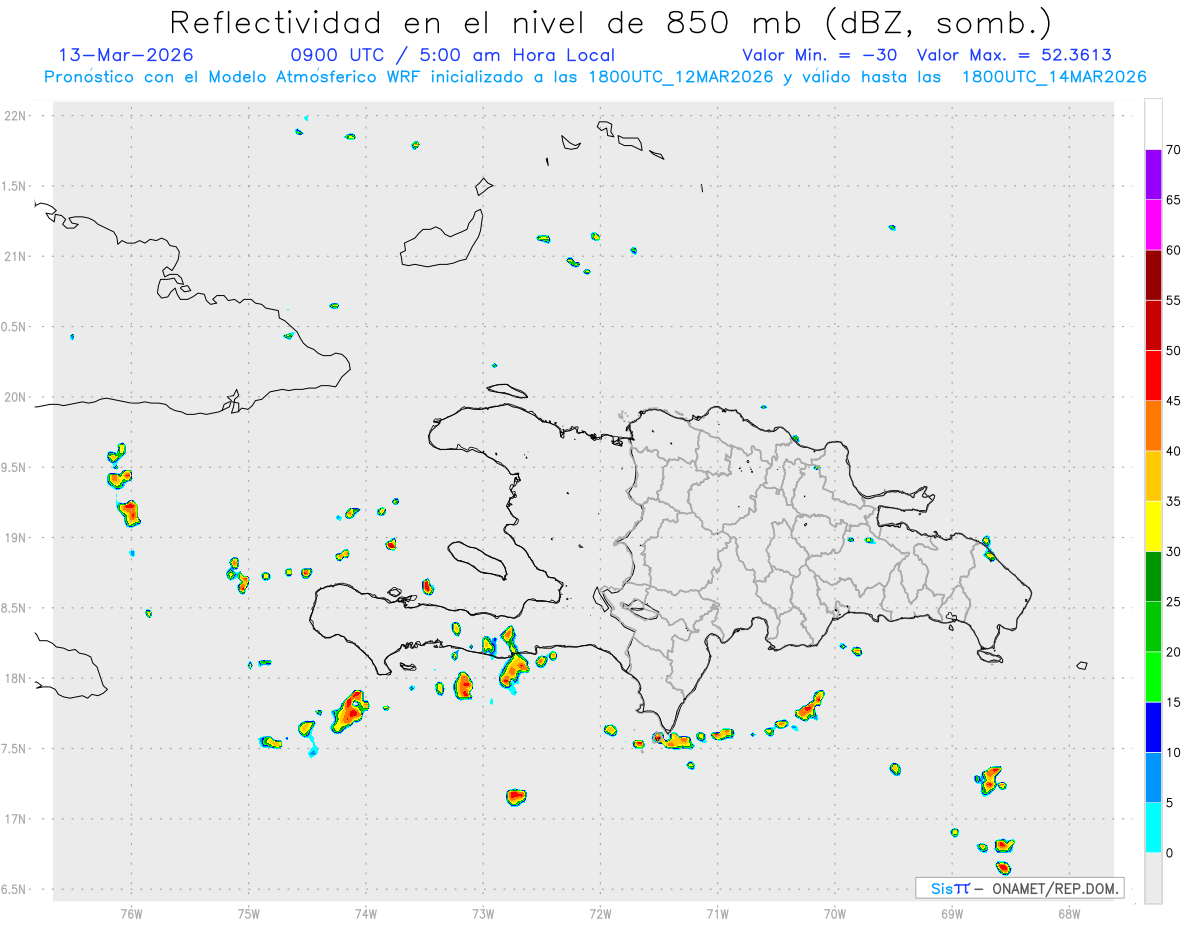The height and width of the screenshot is (927, 1200).
Task: Click the "0900 UTC / 5:00 am Hora Local" text
Action: coord(453,55)
